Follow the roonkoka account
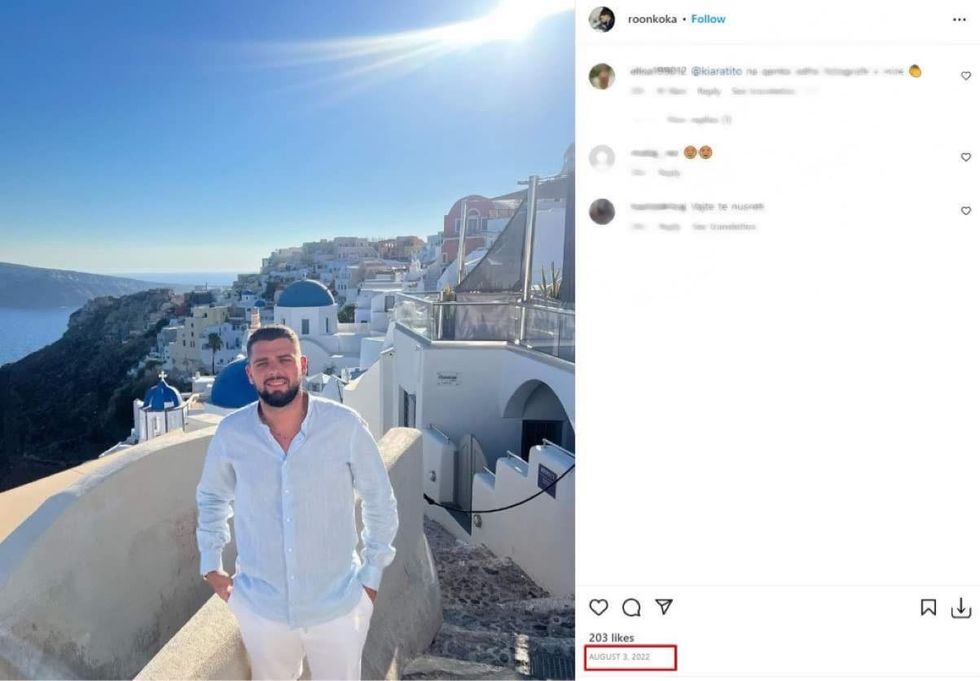980x681 pixels. [708, 19]
